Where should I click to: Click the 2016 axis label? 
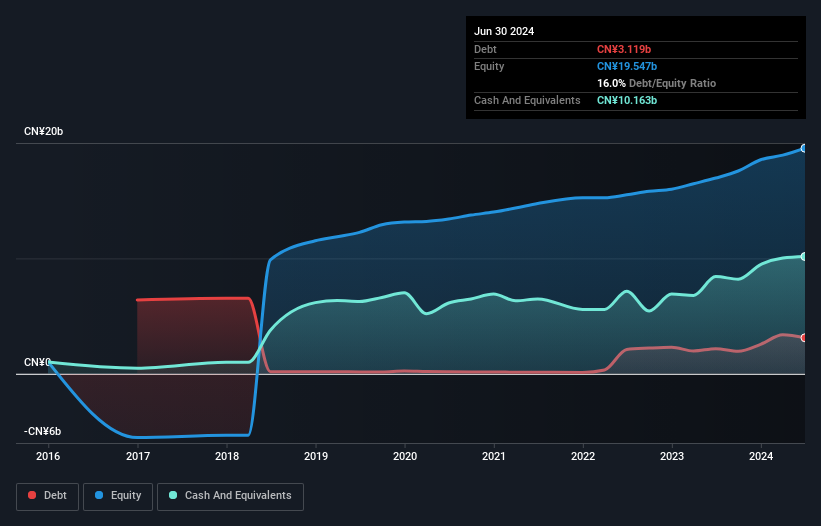(x=48, y=456)
